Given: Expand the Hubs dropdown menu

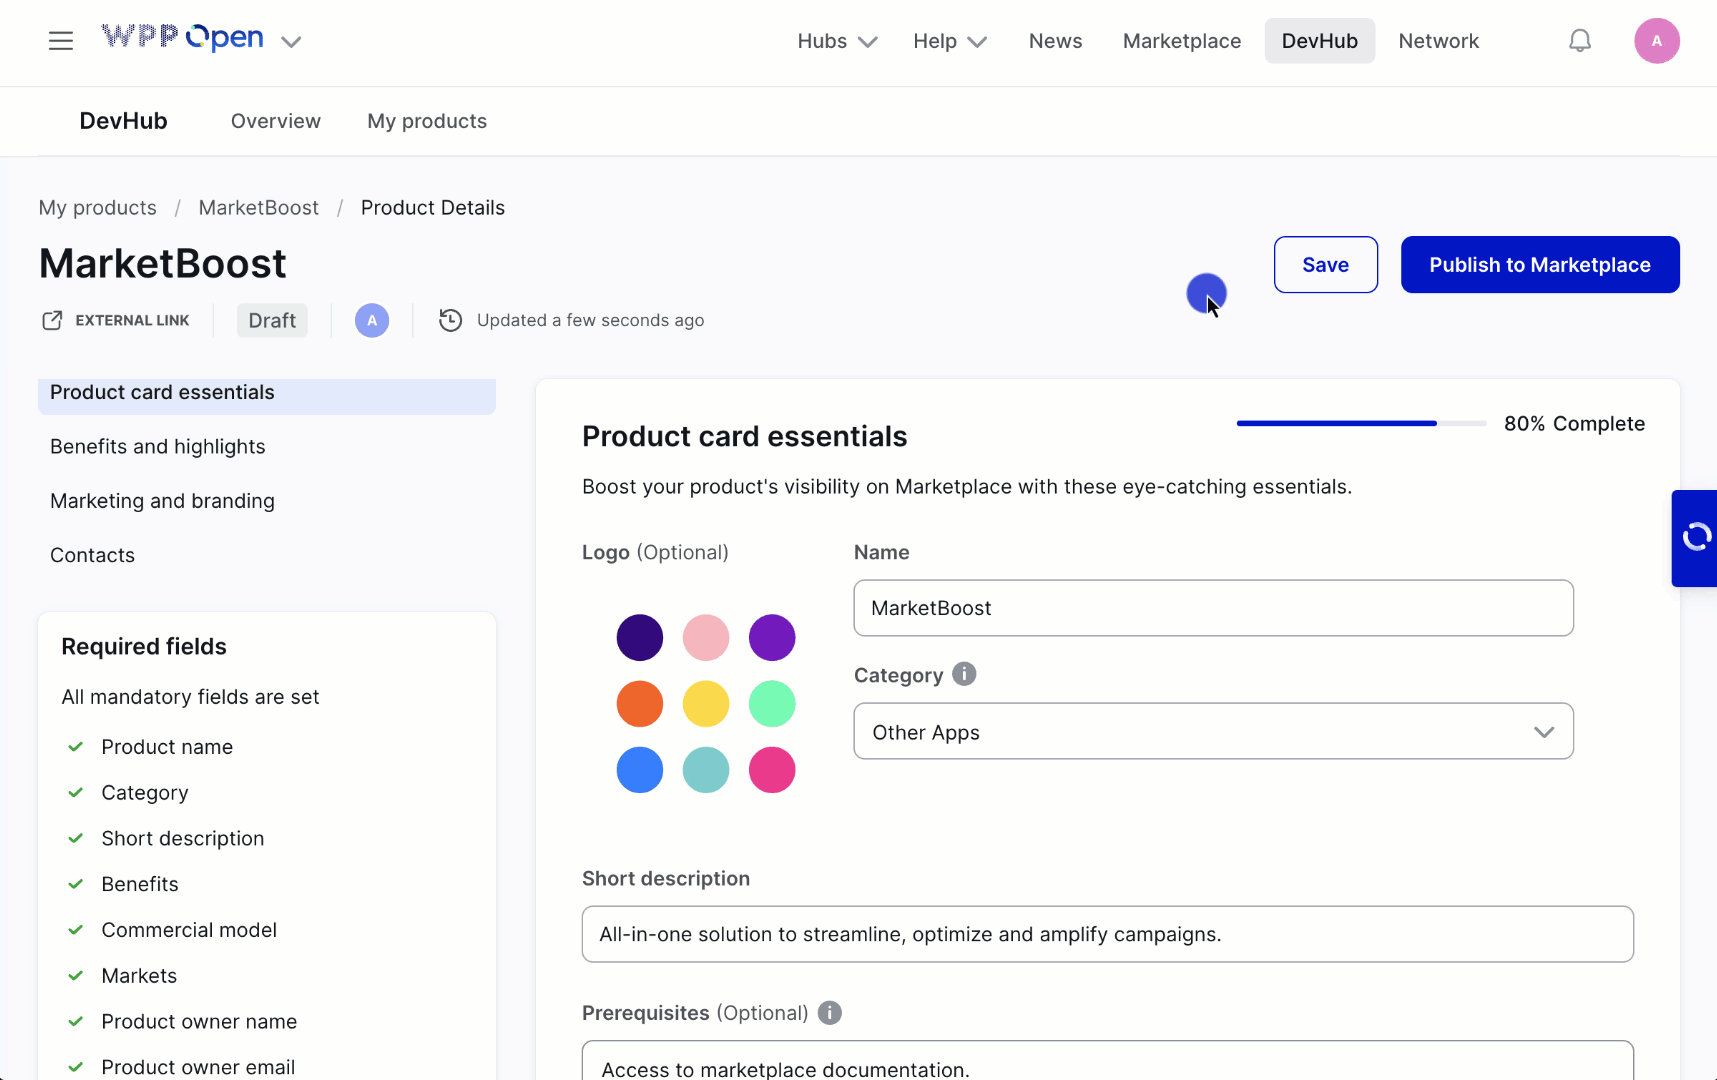Looking at the screenshot, I should click(837, 41).
